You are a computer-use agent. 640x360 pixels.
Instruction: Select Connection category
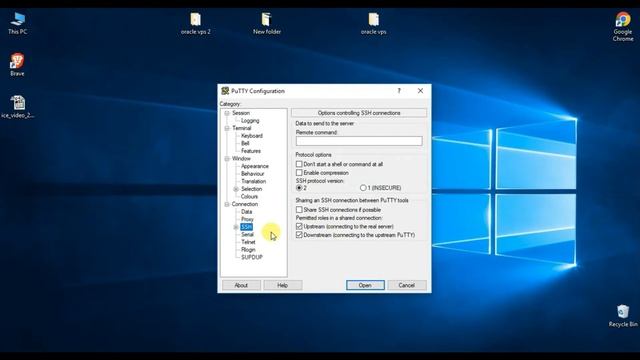(244, 204)
